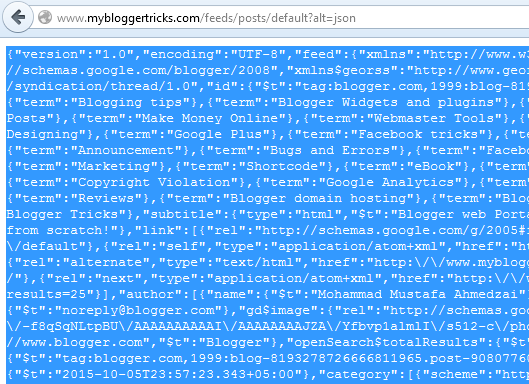Image resolution: width=529 pixels, height=384 pixels.
Task: Click the text "Reviews"
Action: pos(106,198)
